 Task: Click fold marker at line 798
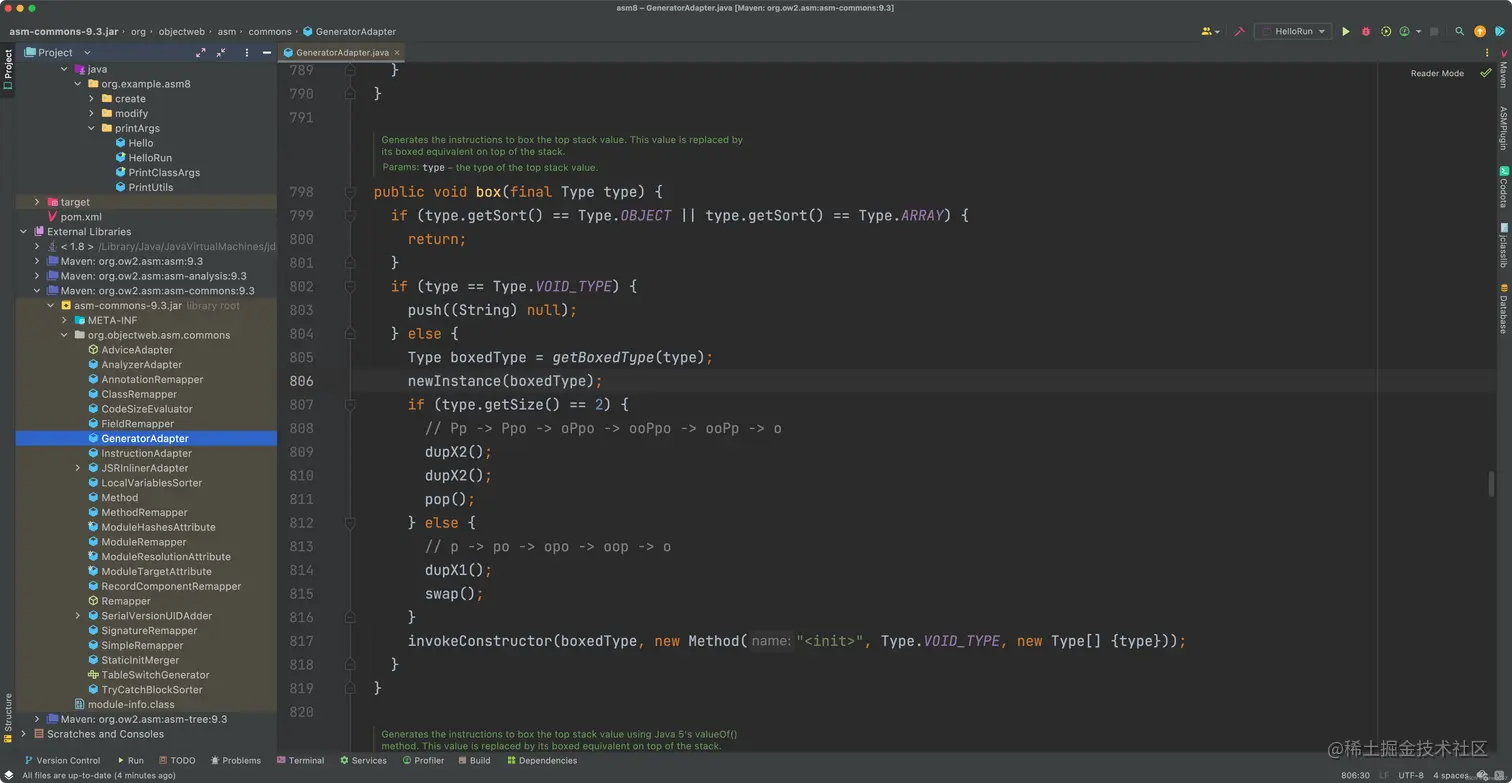[350, 191]
